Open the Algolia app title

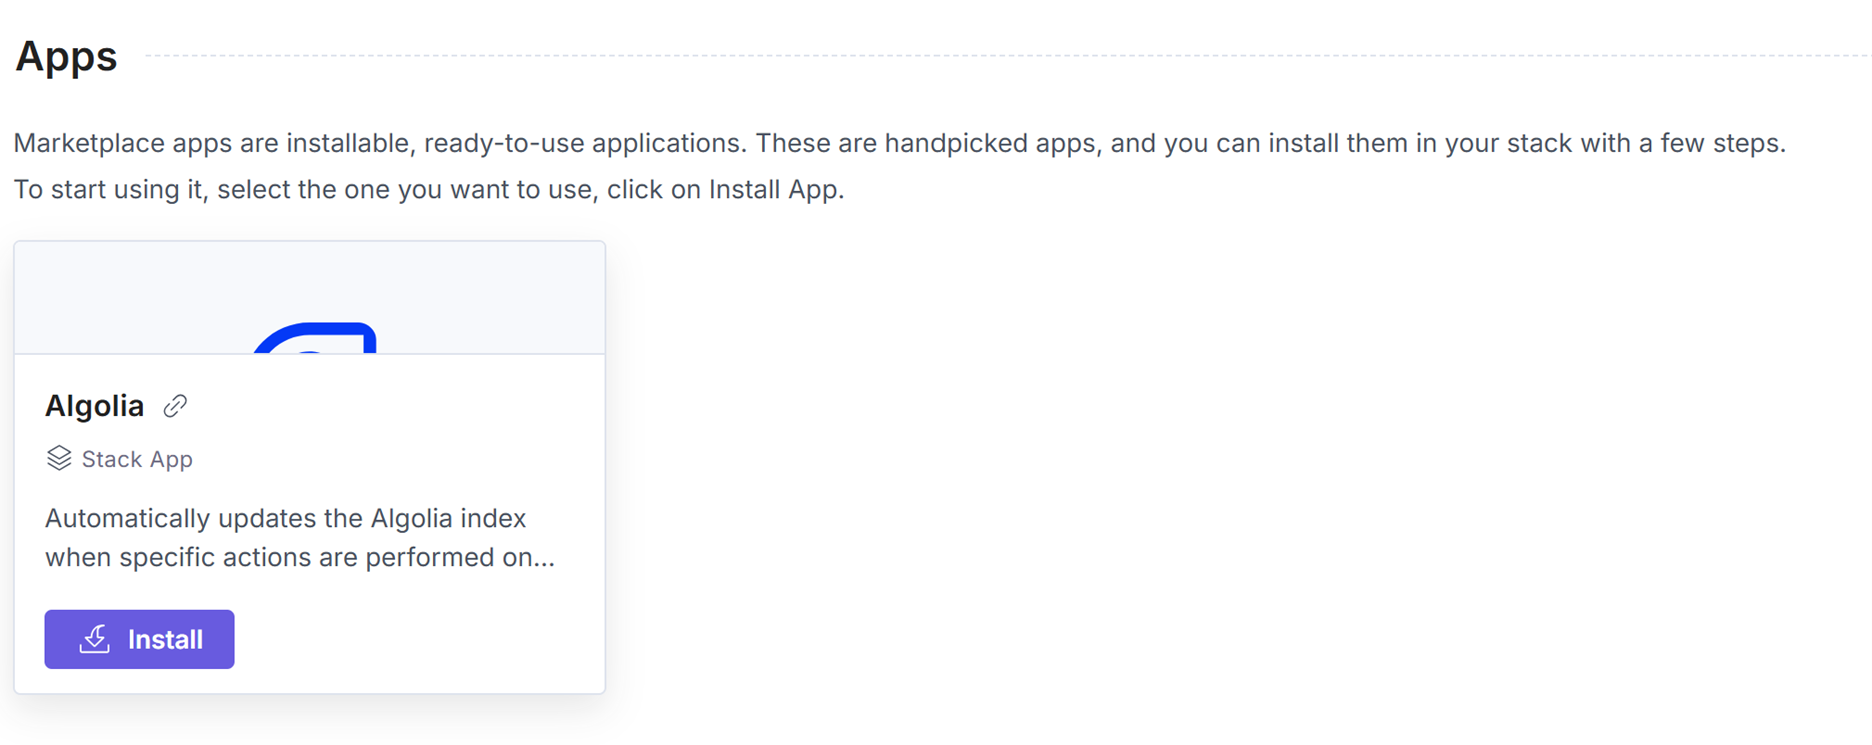pos(94,406)
